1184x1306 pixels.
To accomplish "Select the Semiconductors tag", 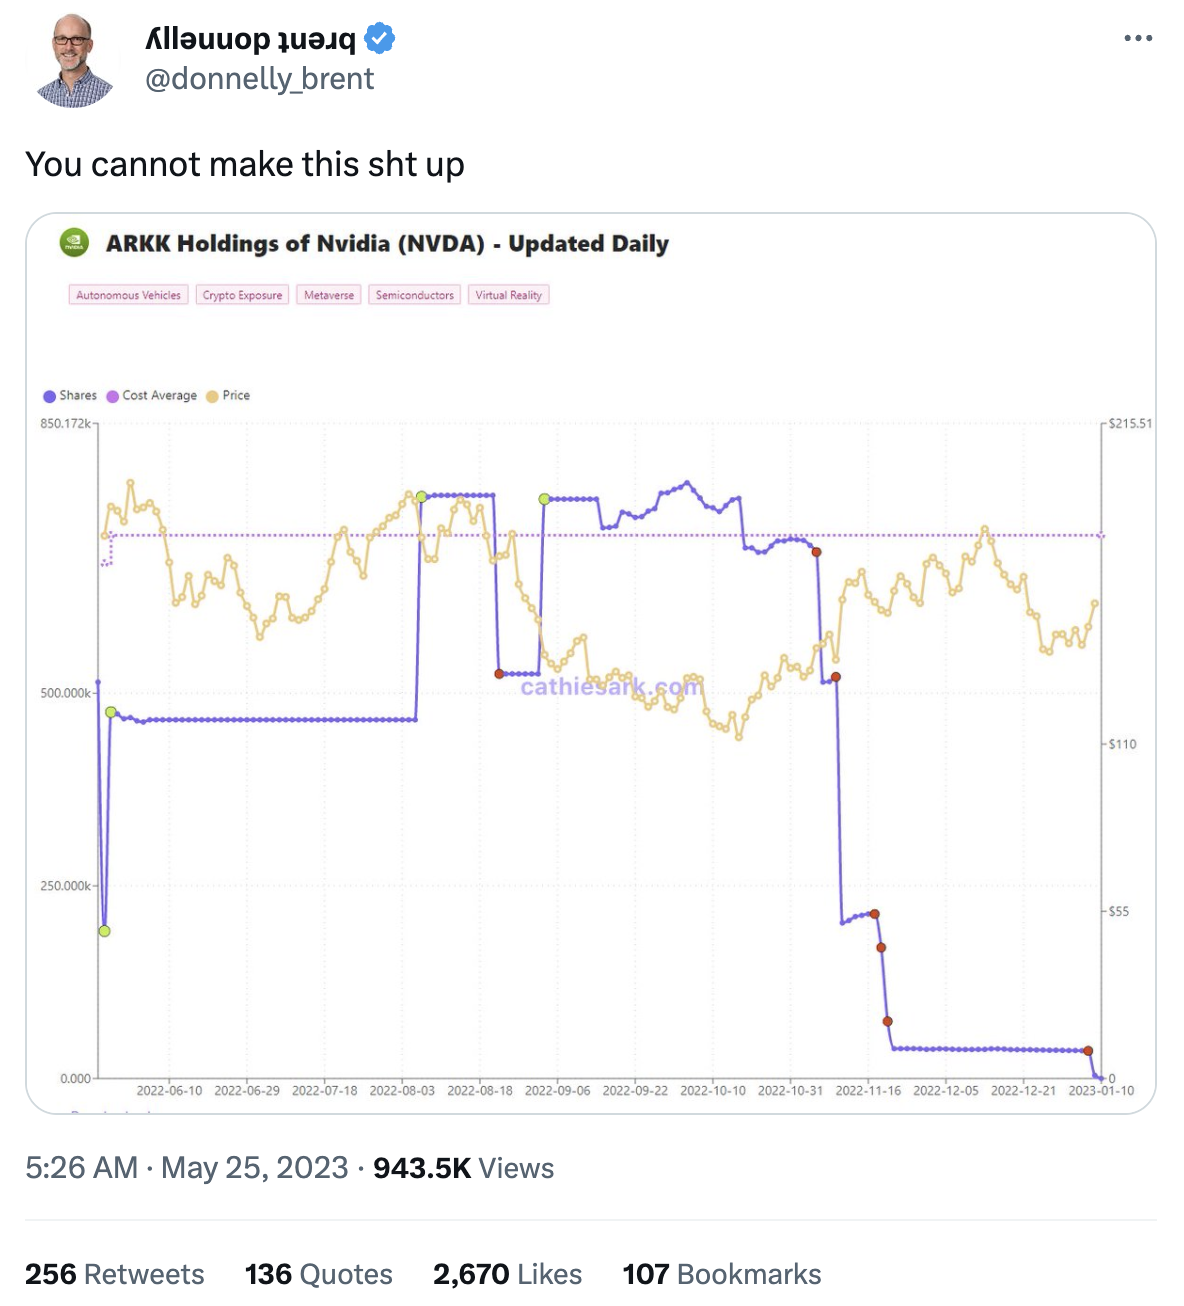I will click(x=415, y=295).
